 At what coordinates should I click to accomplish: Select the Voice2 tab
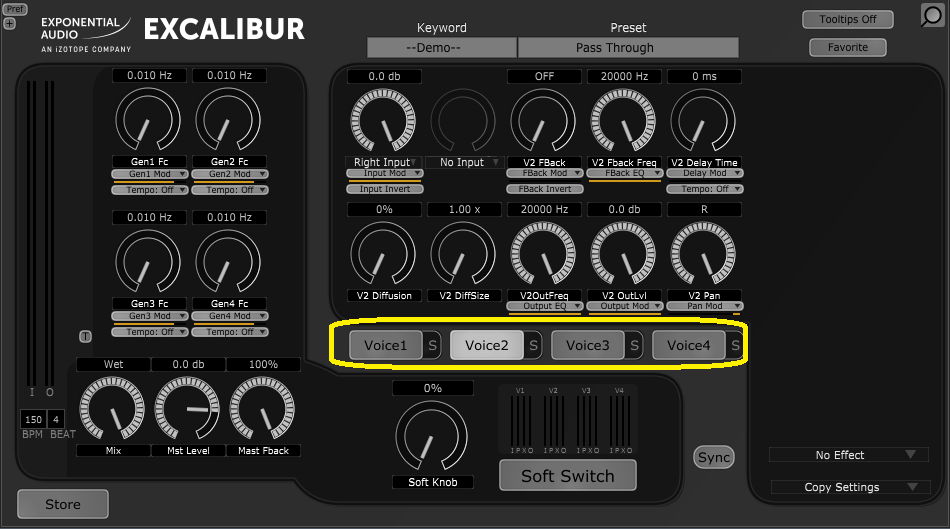pyautogui.click(x=487, y=345)
